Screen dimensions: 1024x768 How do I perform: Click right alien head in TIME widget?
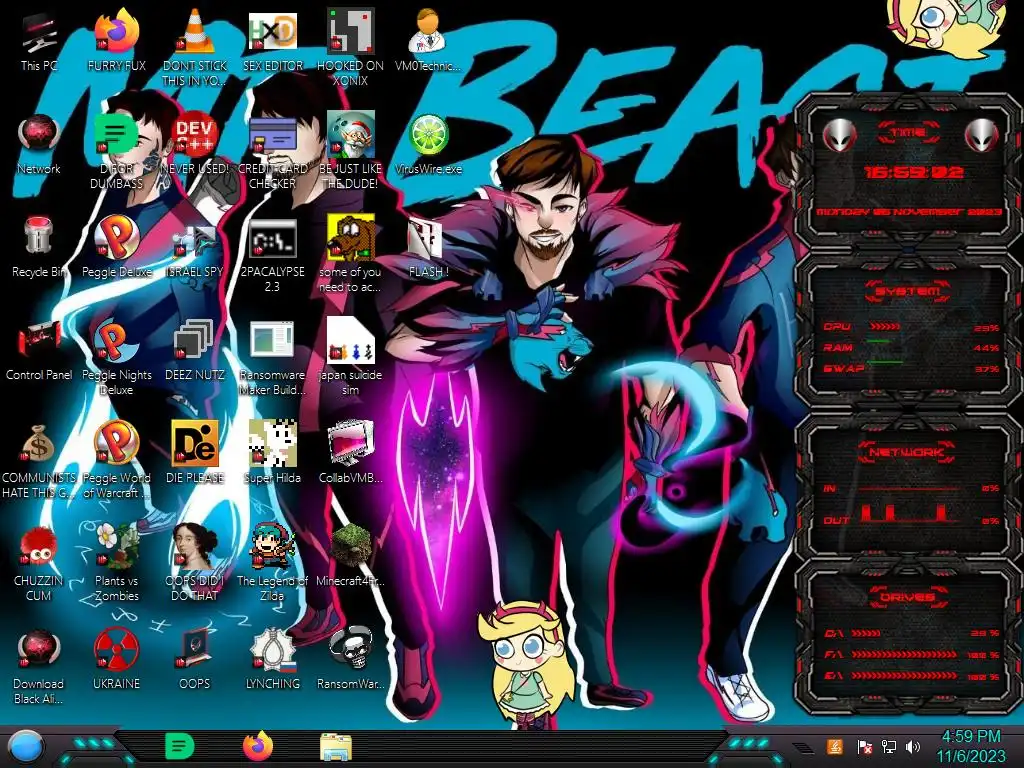(x=981, y=136)
